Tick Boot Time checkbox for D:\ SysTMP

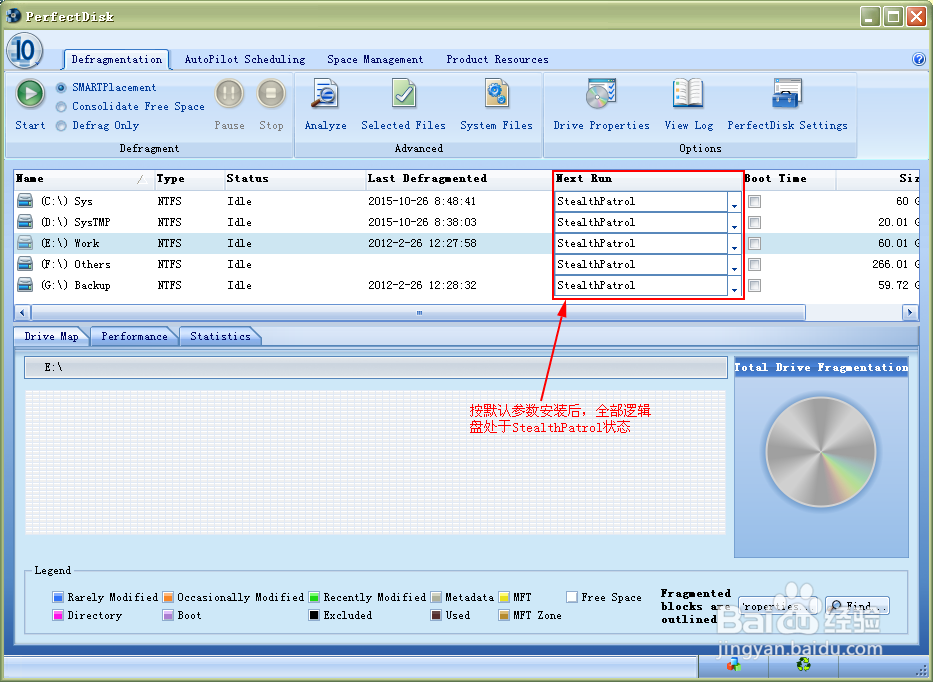pyautogui.click(x=754, y=222)
